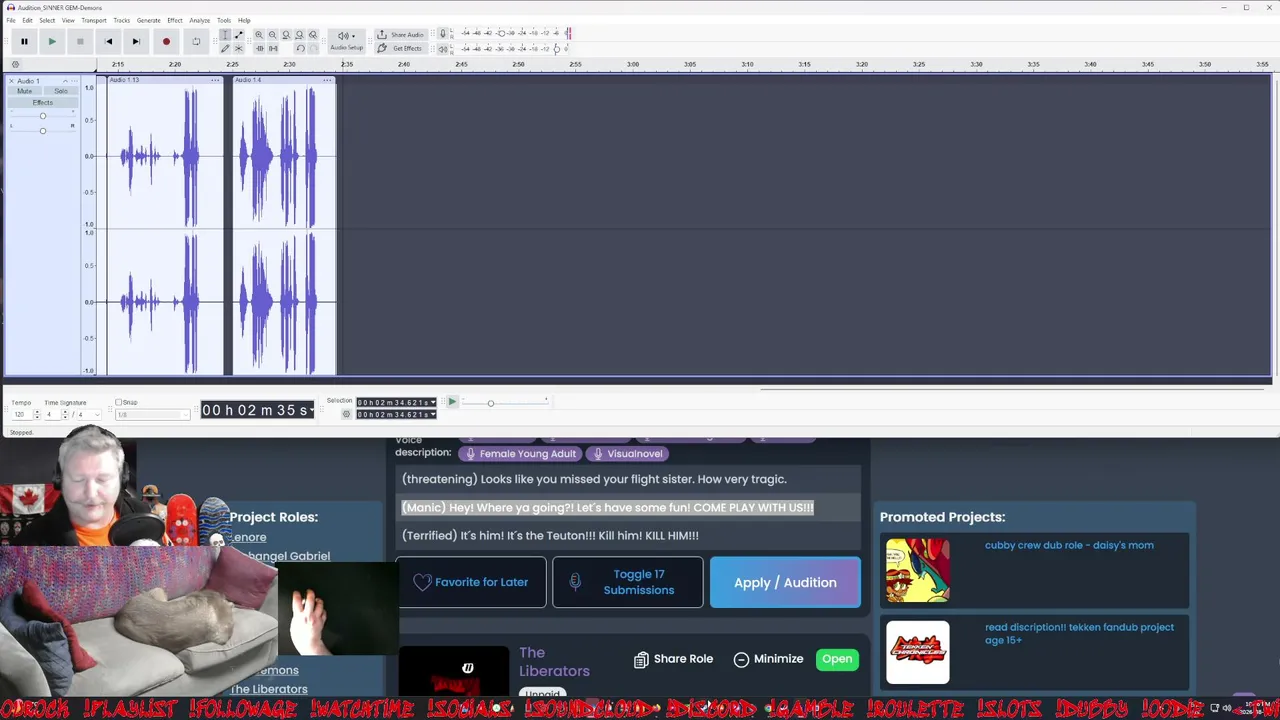Open the time display format dropdown
Screen dimensions: 1280x720
pos(312,410)
